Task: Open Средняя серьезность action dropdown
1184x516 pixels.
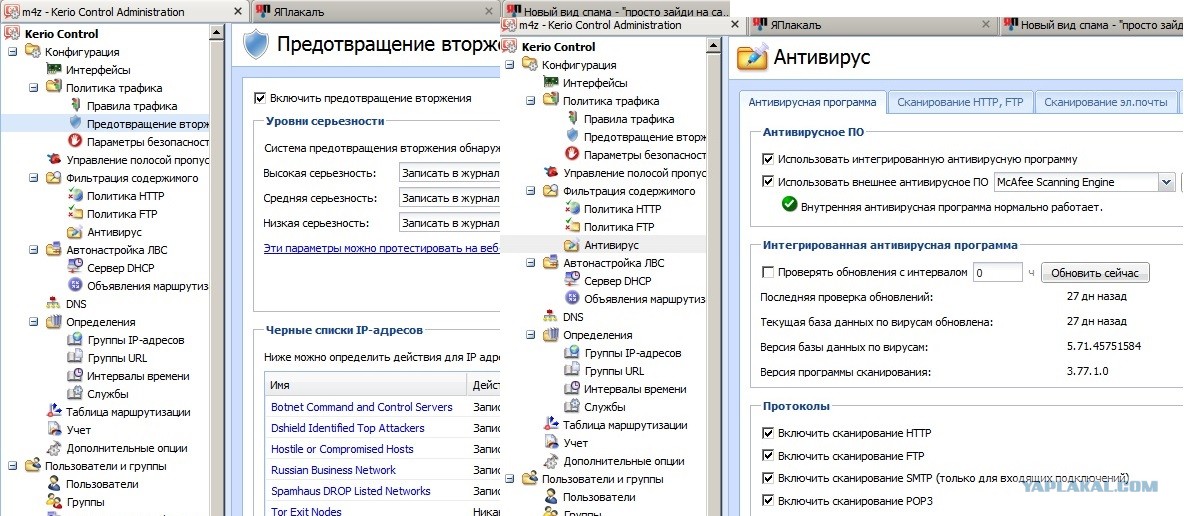Action: pyautogui.click(x=449, y=198)
